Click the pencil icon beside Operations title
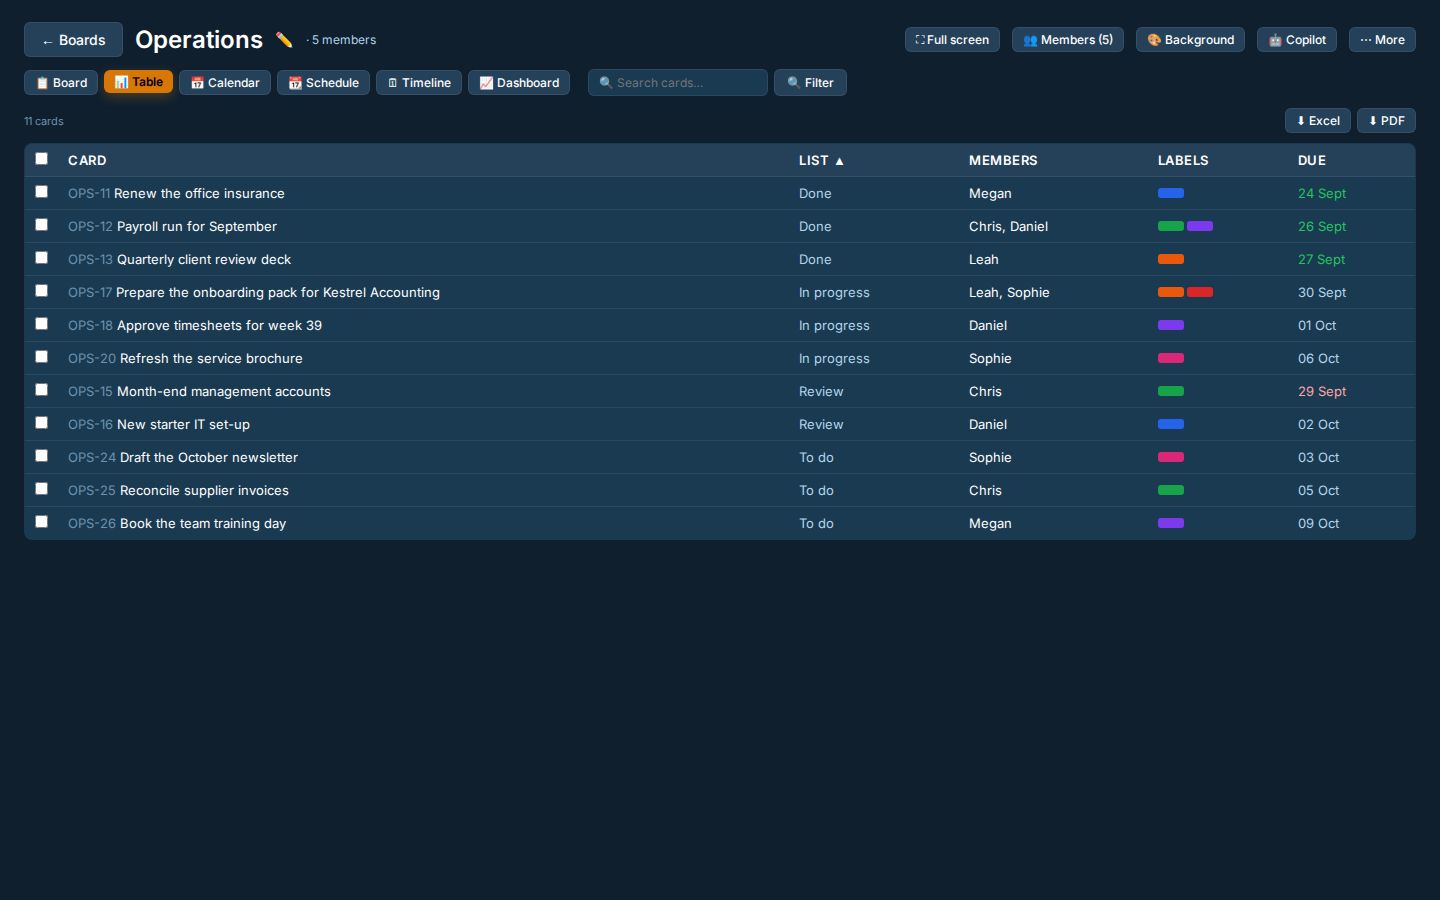The height and width of the screenshot is (900, 1440). coord(284,40)
